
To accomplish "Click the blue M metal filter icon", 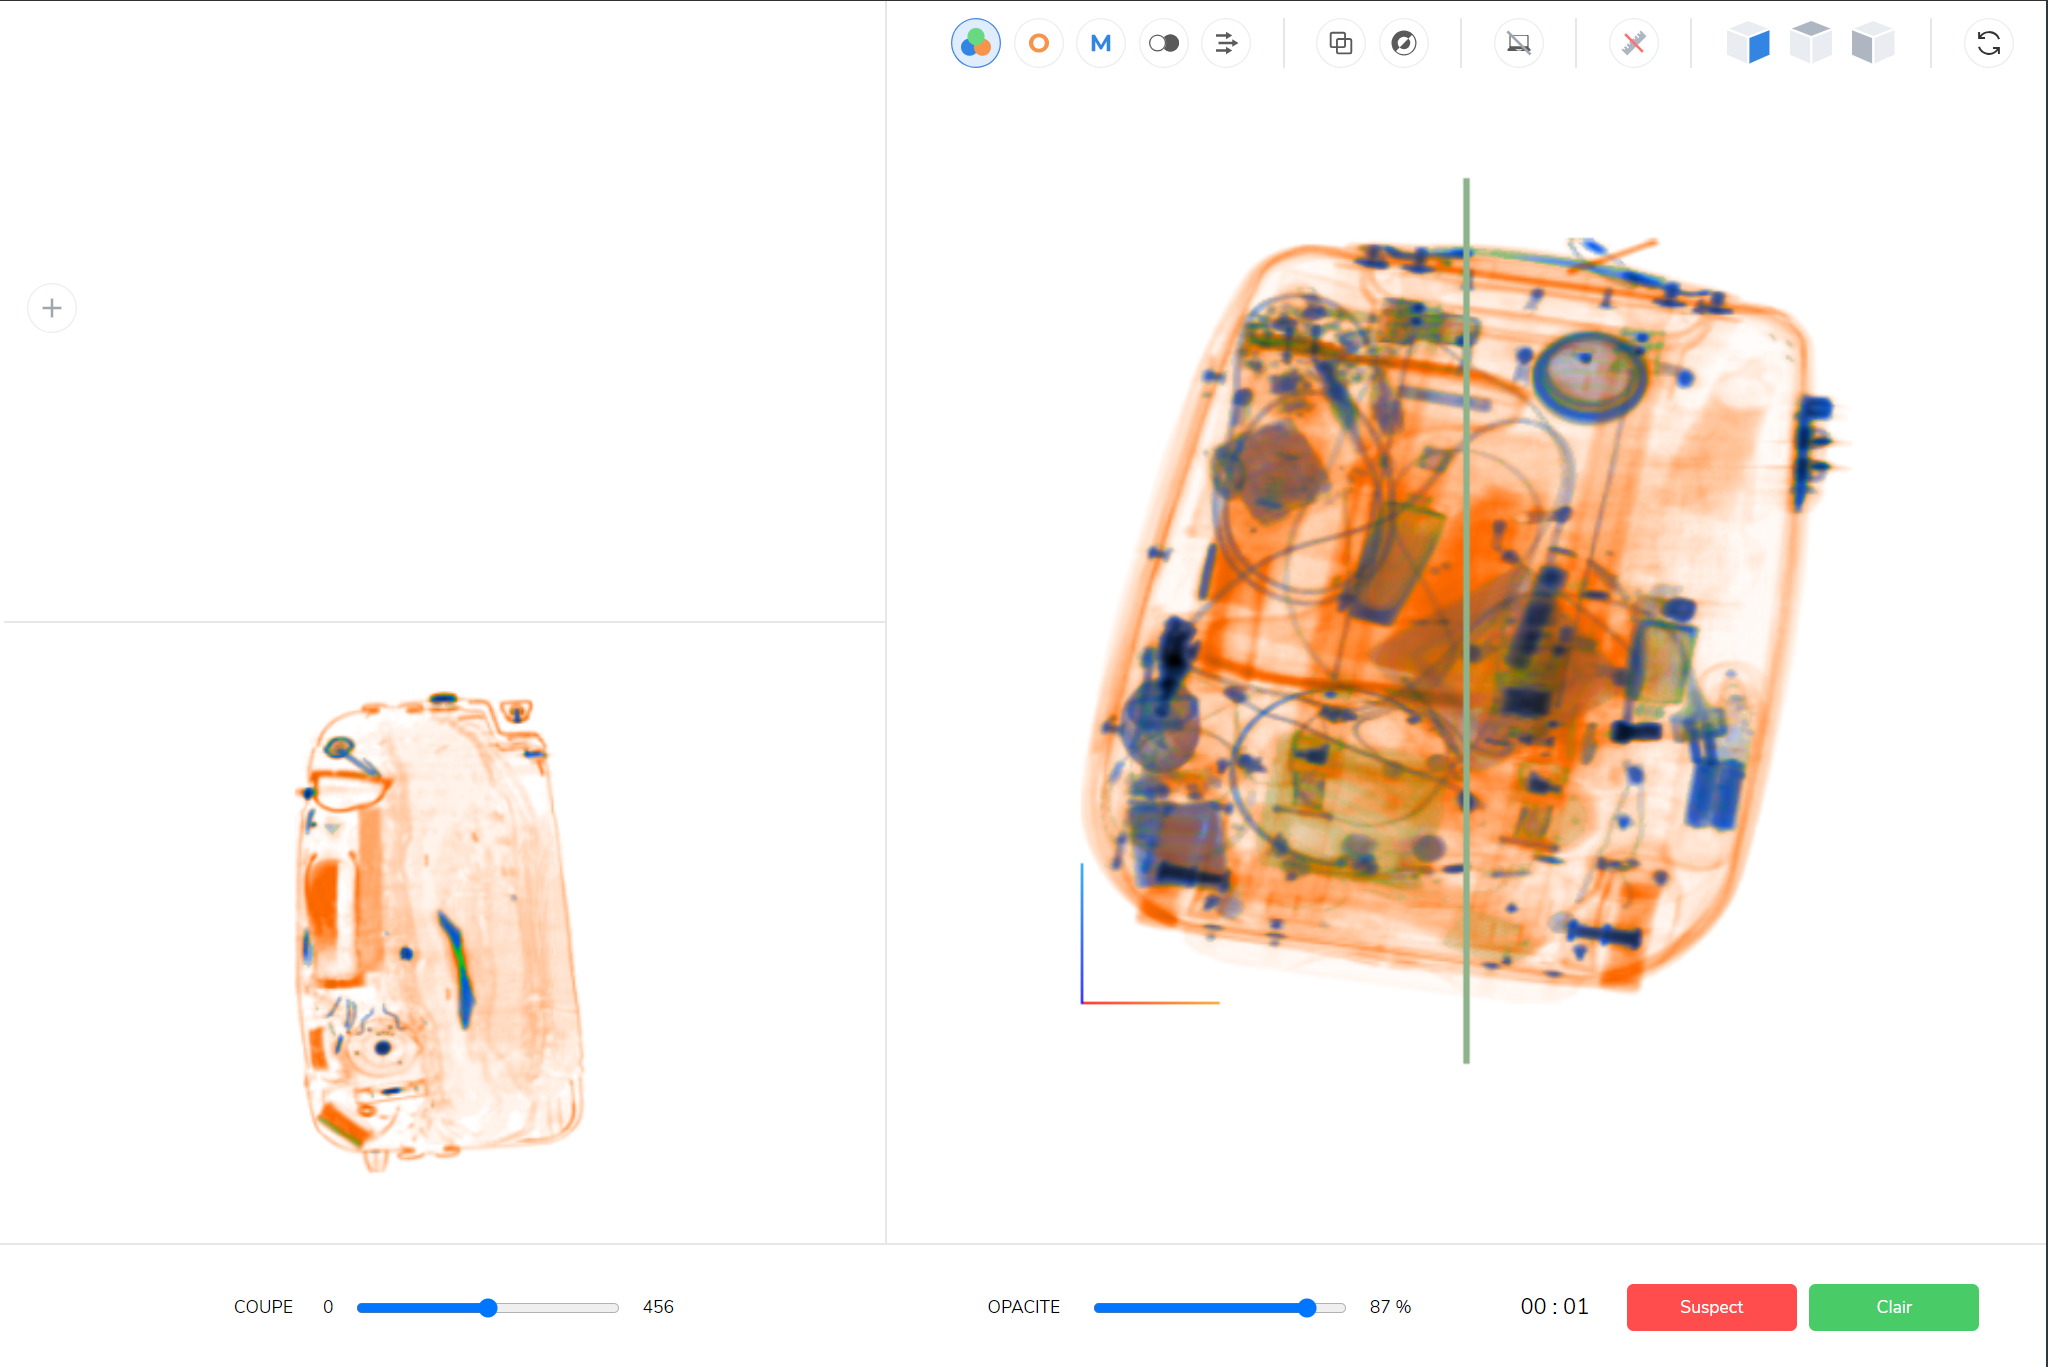I will click(1100, 43).
